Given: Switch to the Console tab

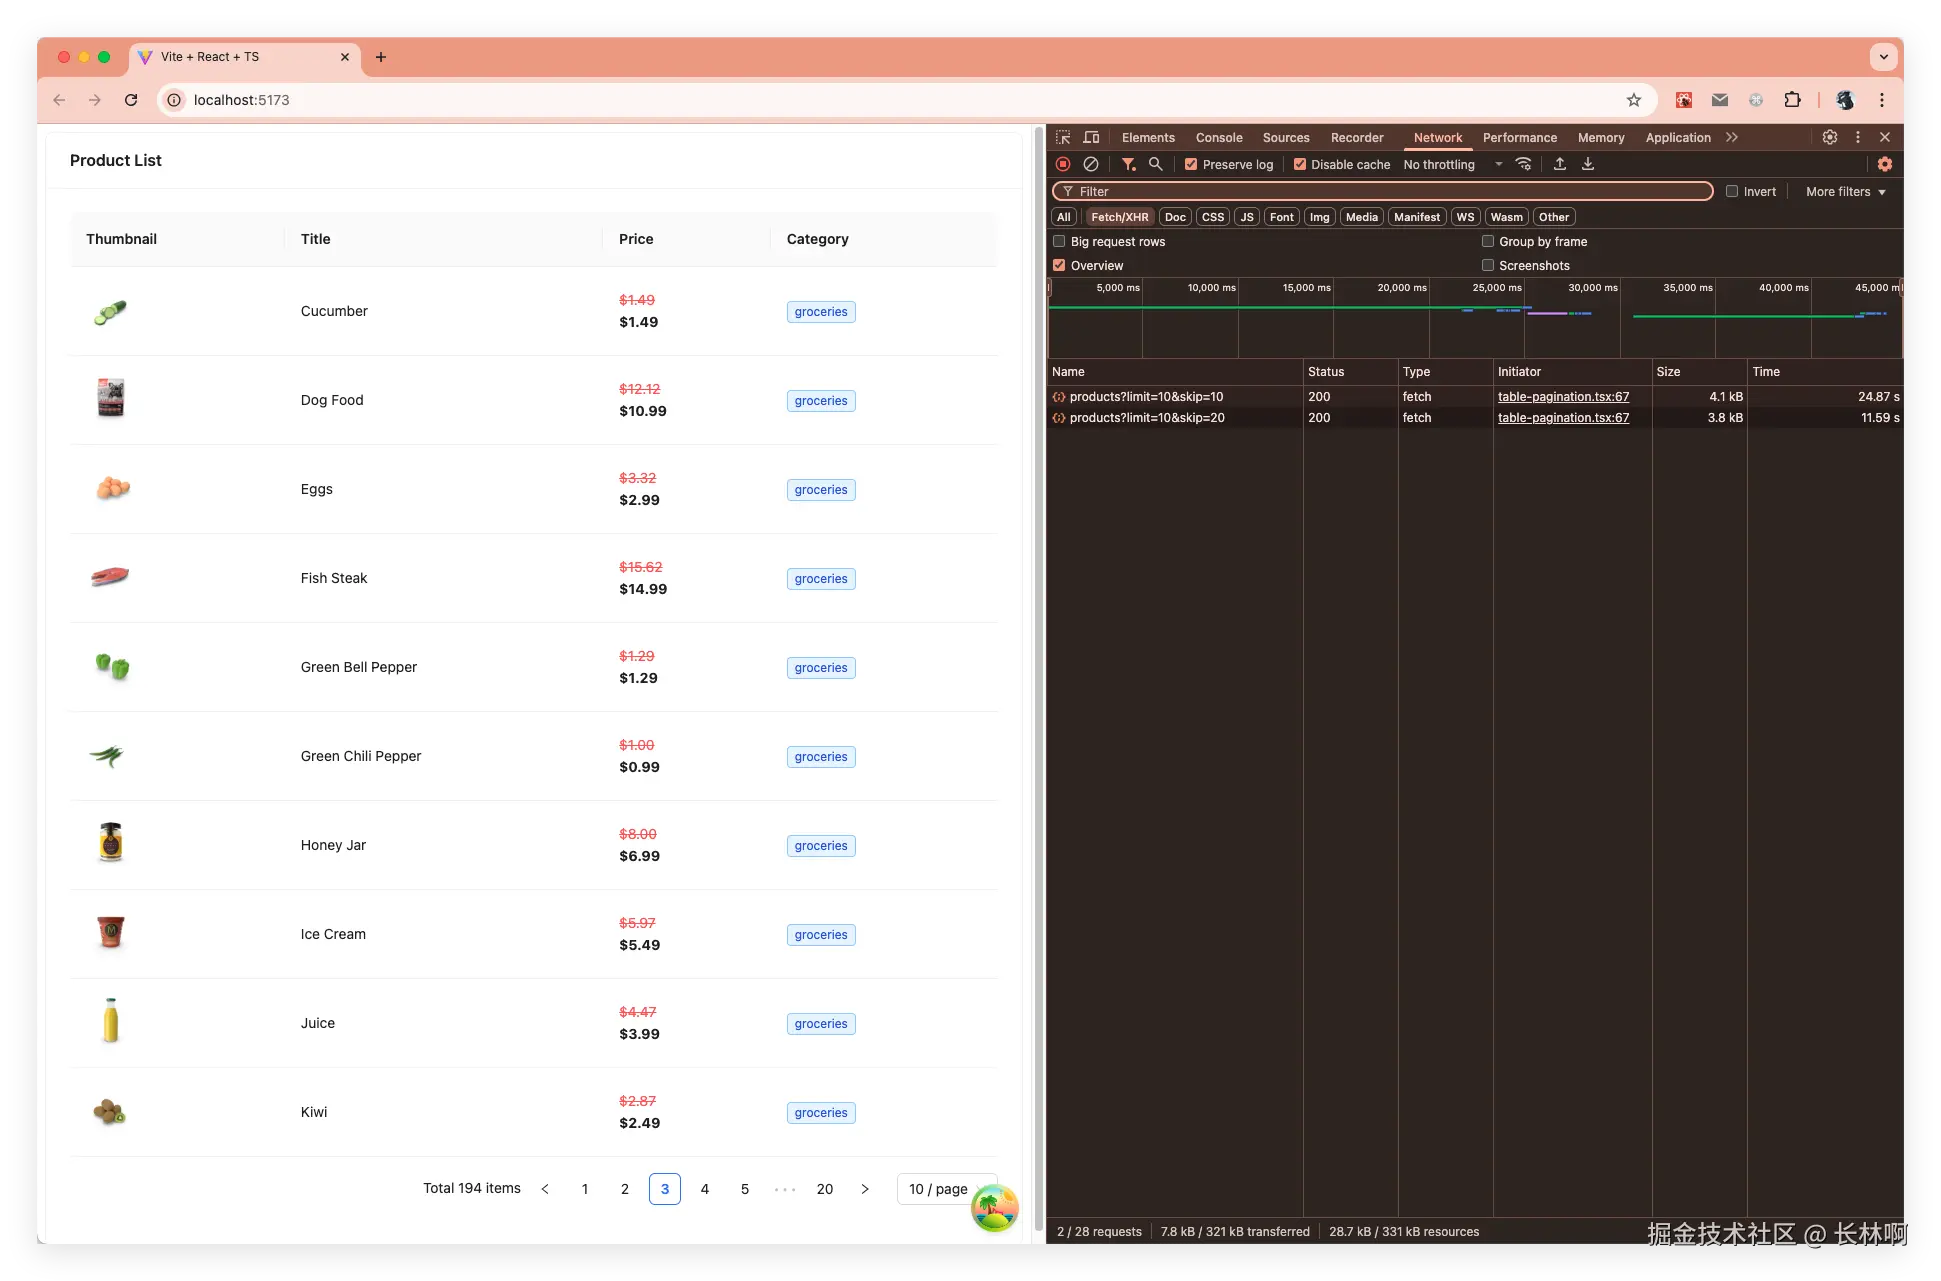Looking at the screenshot, I should 1218,137.
